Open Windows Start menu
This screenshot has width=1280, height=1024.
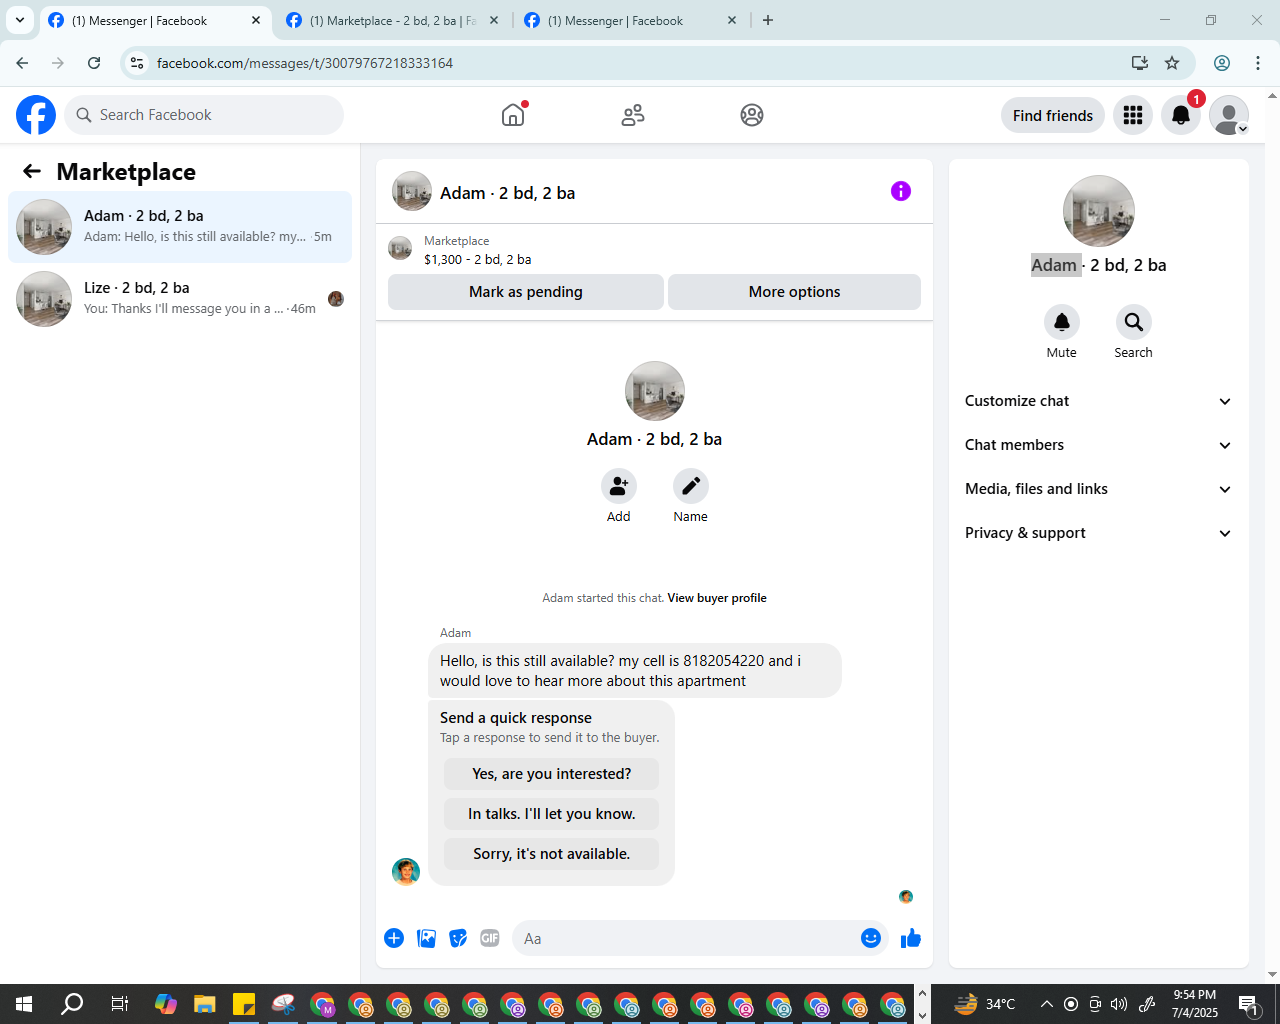click(24, 1004)
